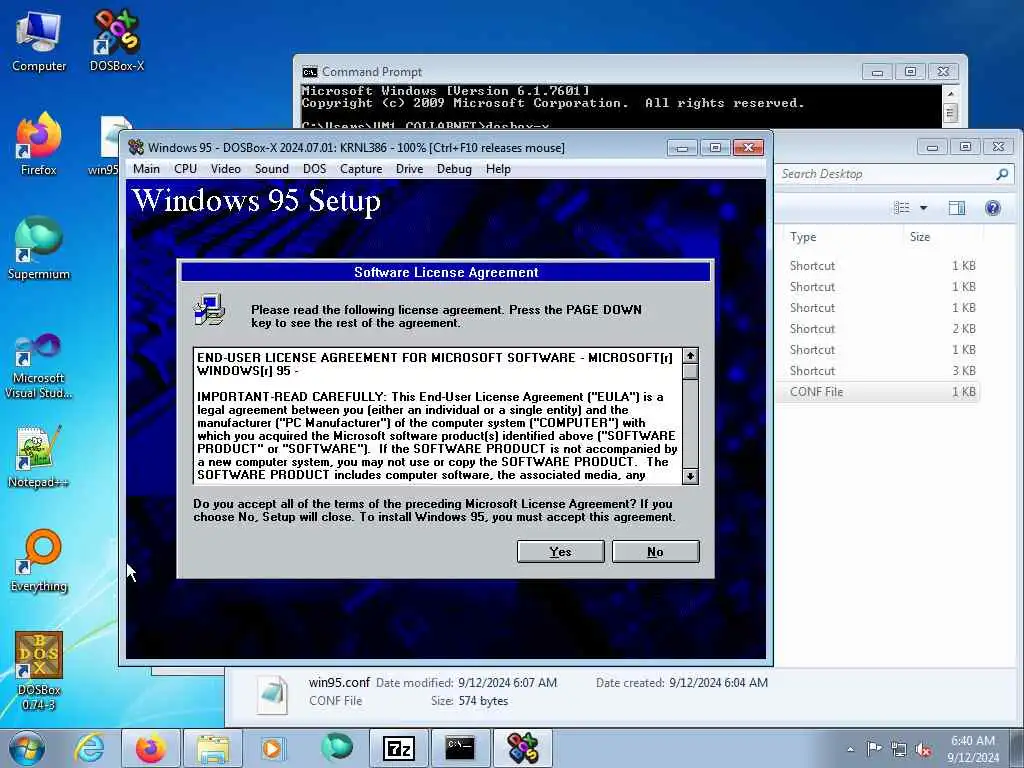Open the Video menu in DOSBox-X
1024x768 pixels.
[225, 168]
